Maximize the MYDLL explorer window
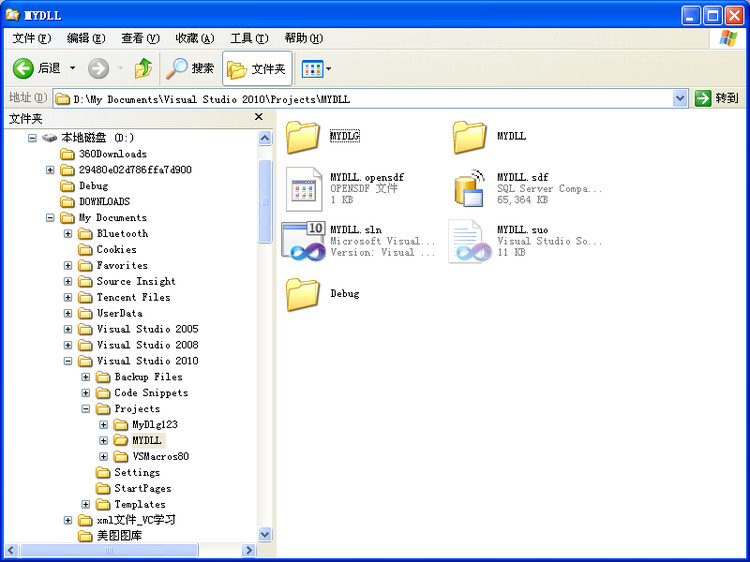 click(x=712, y=16)
